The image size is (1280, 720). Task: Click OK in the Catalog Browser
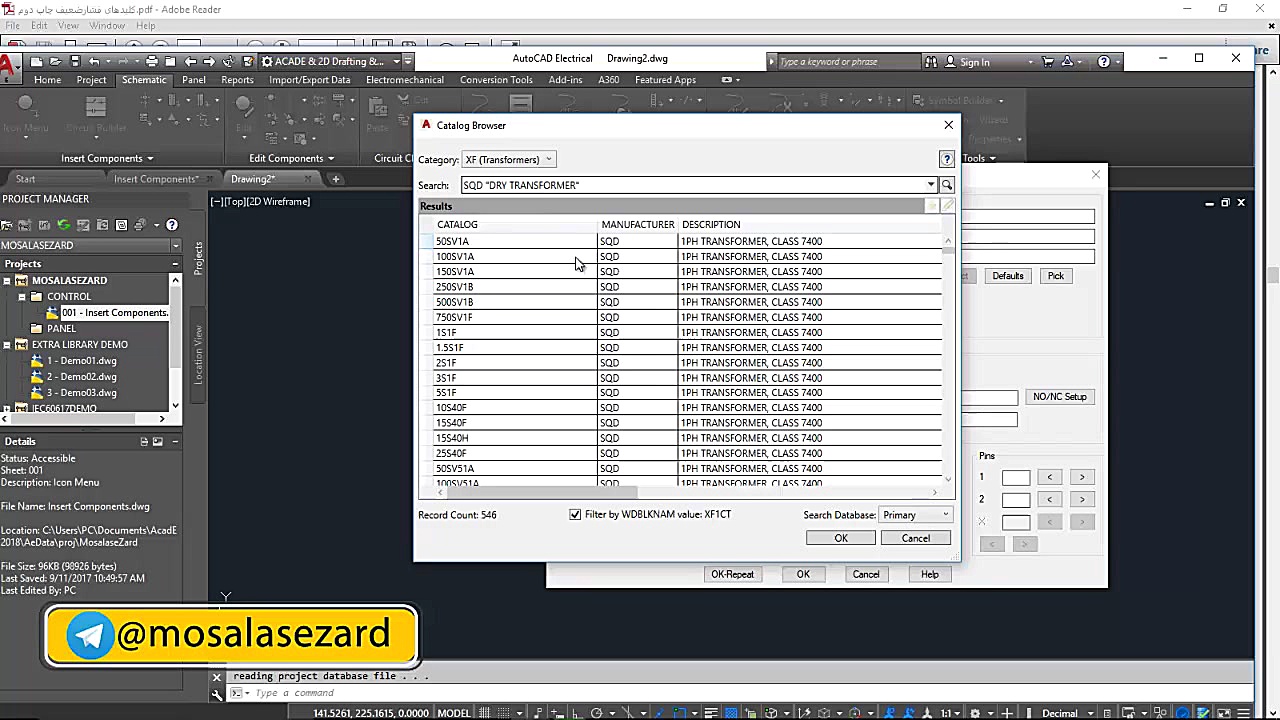pos(841,538)
